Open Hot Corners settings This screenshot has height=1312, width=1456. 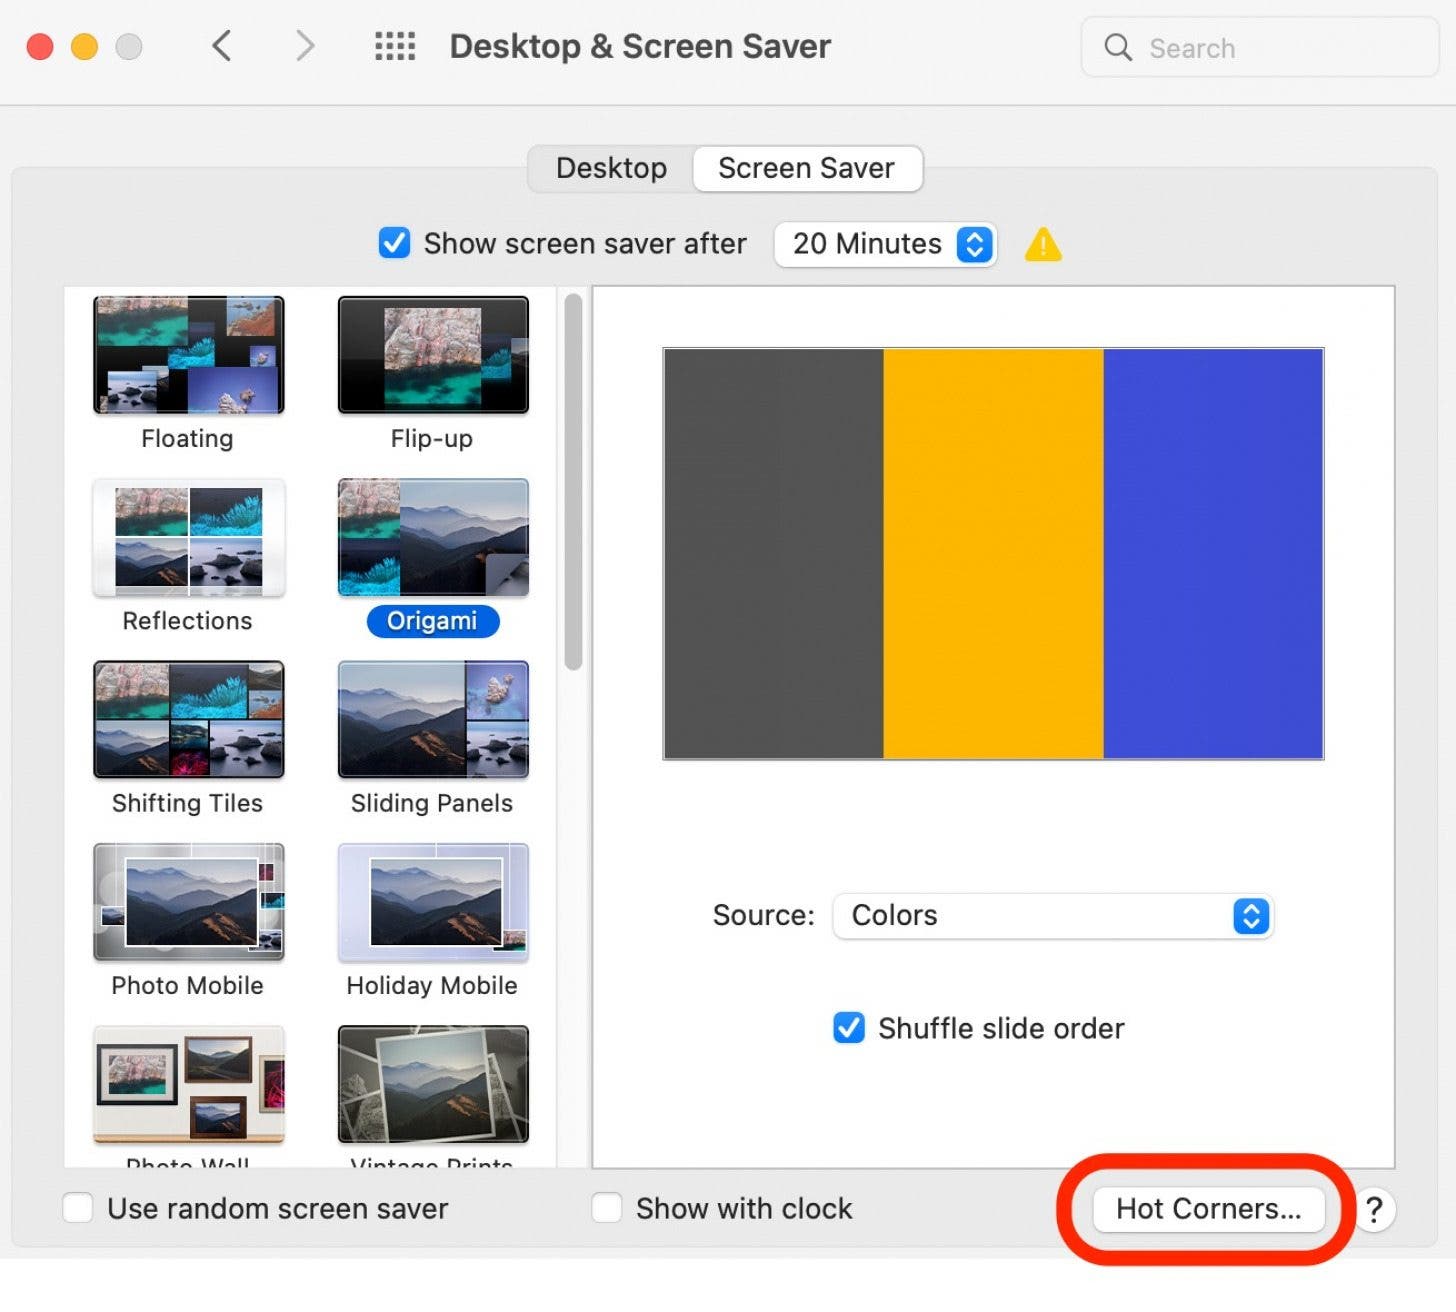(x=1207, y=1209)
